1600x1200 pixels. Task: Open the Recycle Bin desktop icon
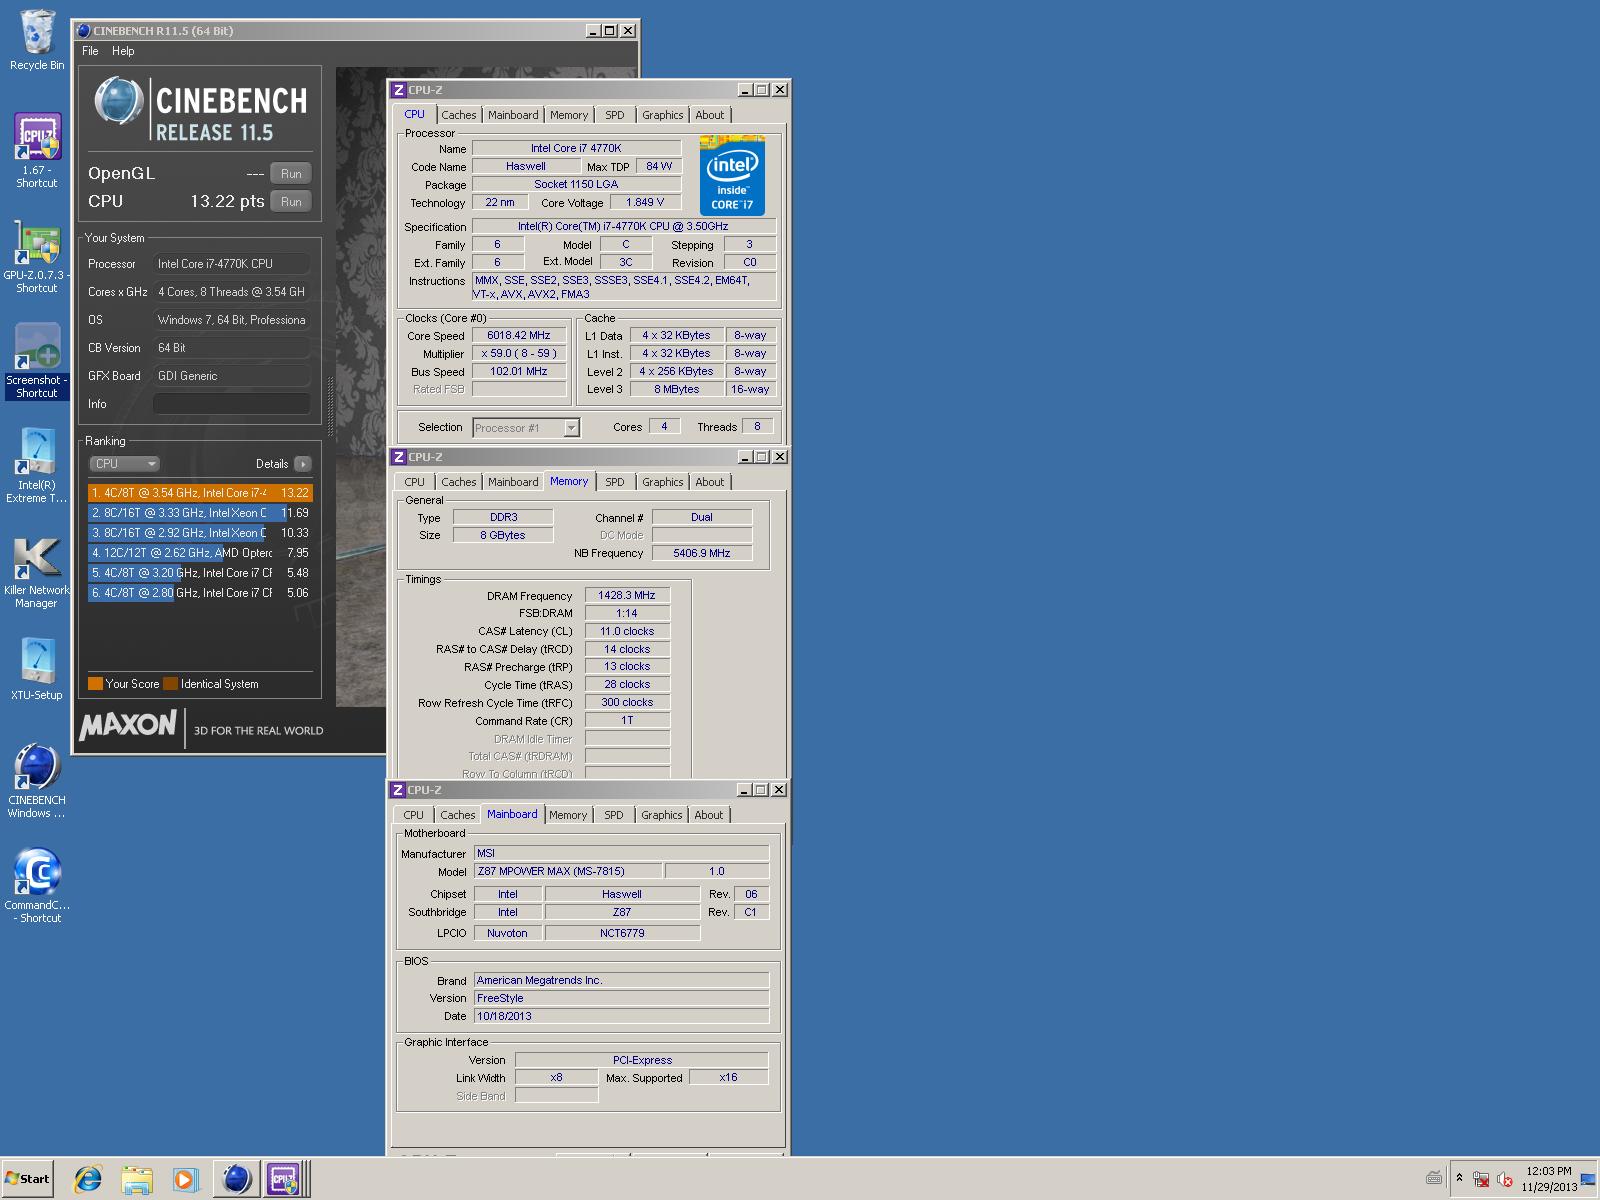click(x=37, y=40)
